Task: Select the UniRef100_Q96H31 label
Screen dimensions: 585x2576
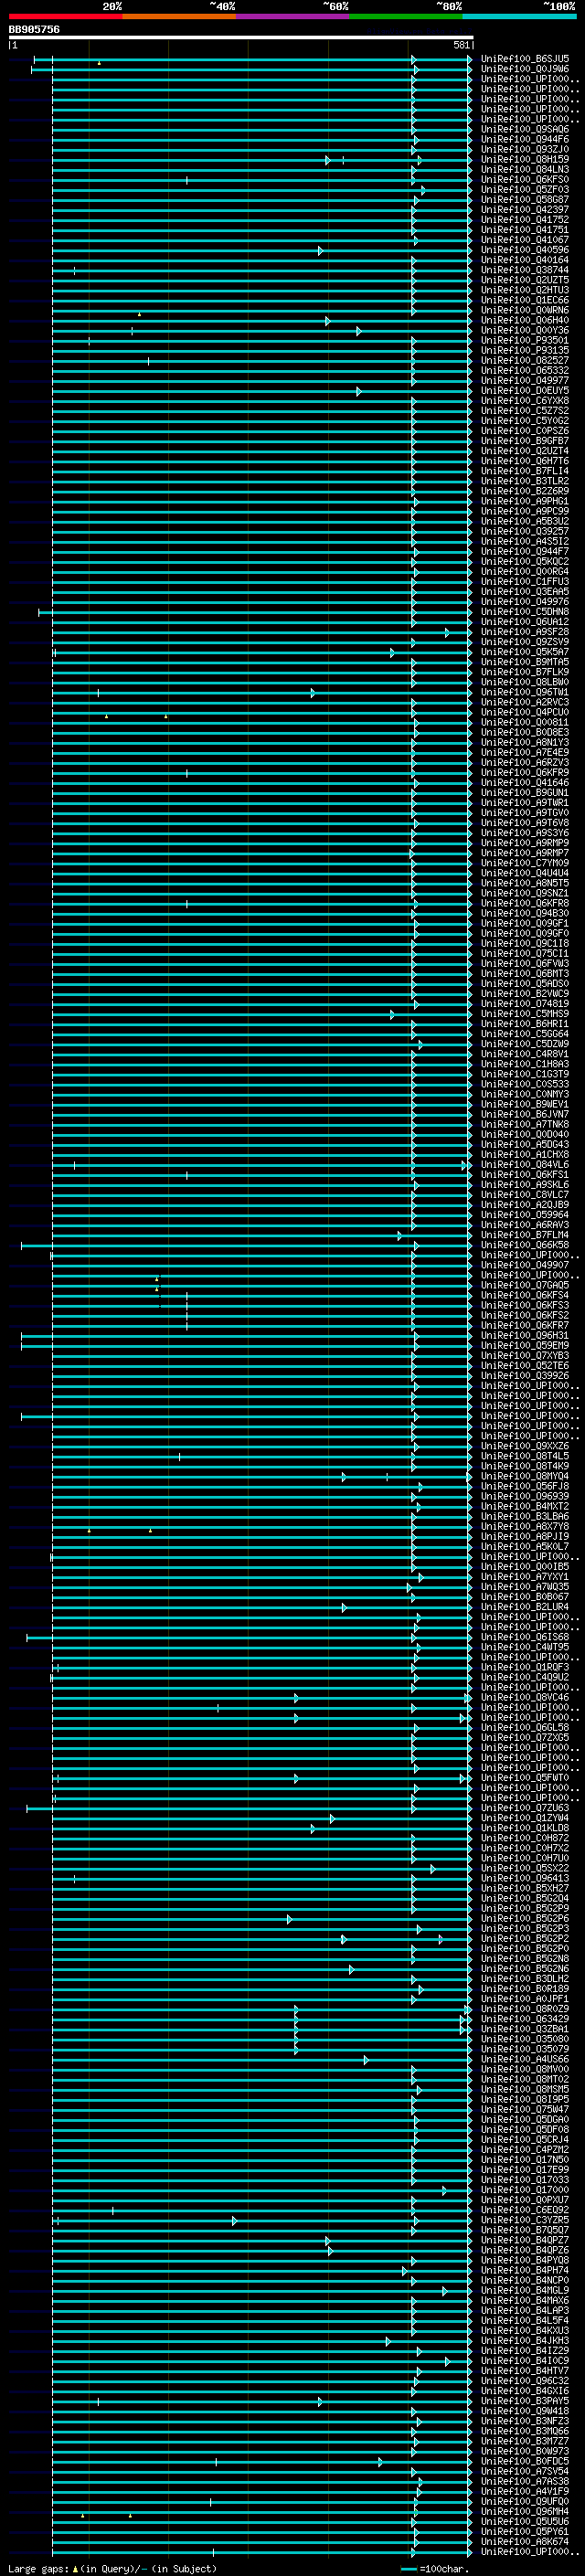Action: (525, 1335)
